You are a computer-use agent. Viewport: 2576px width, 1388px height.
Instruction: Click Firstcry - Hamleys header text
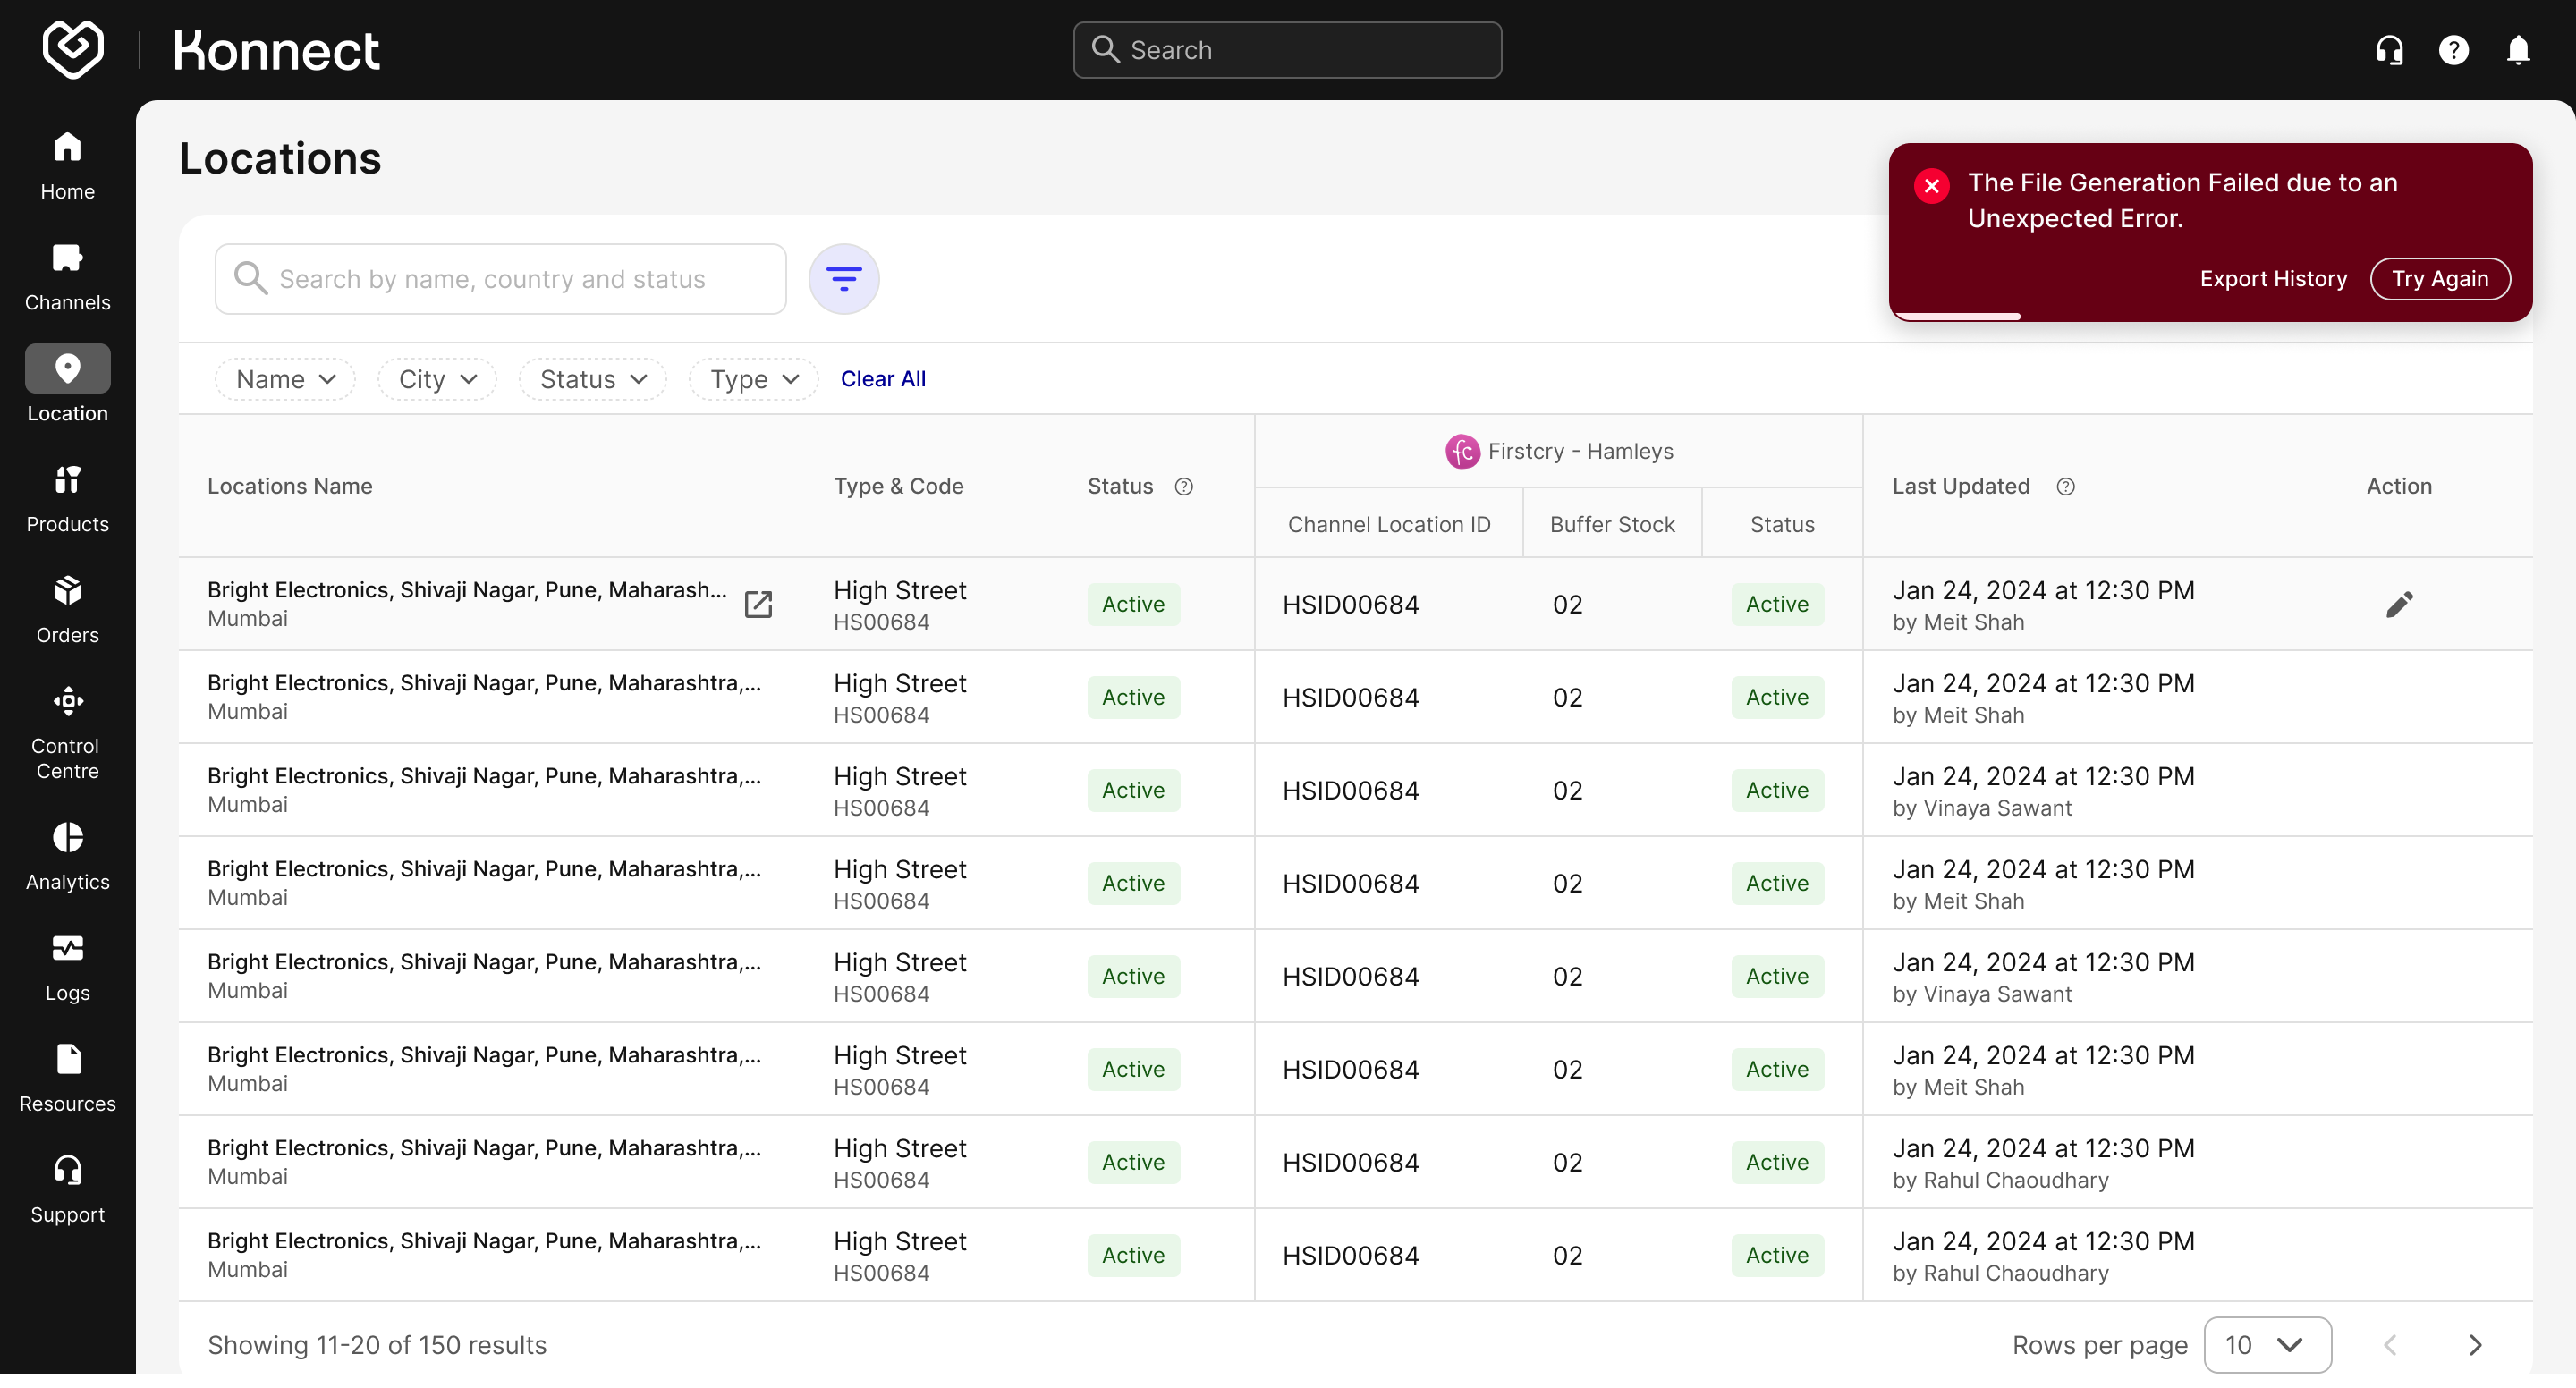coord(1580,451)
